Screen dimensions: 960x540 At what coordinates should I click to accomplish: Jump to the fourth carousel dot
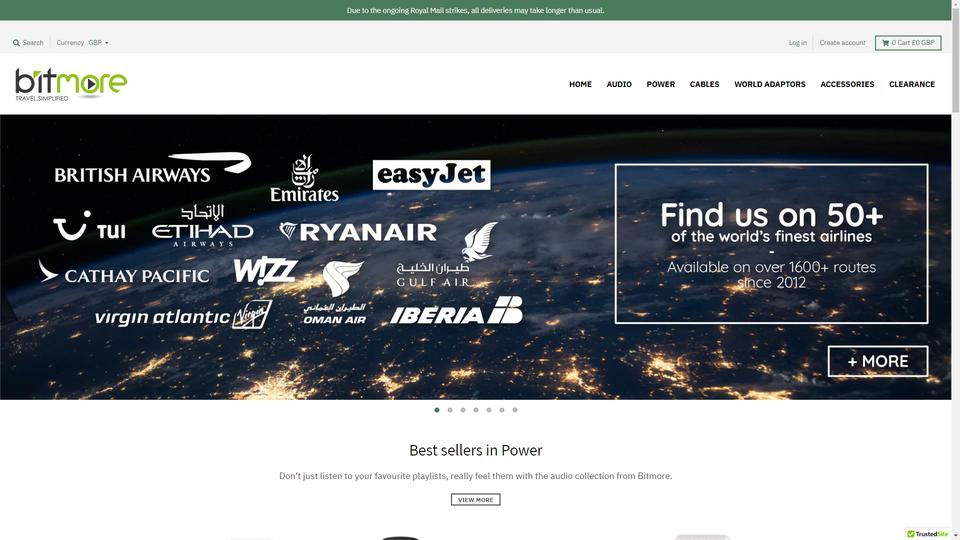click(x=476, y=410)
